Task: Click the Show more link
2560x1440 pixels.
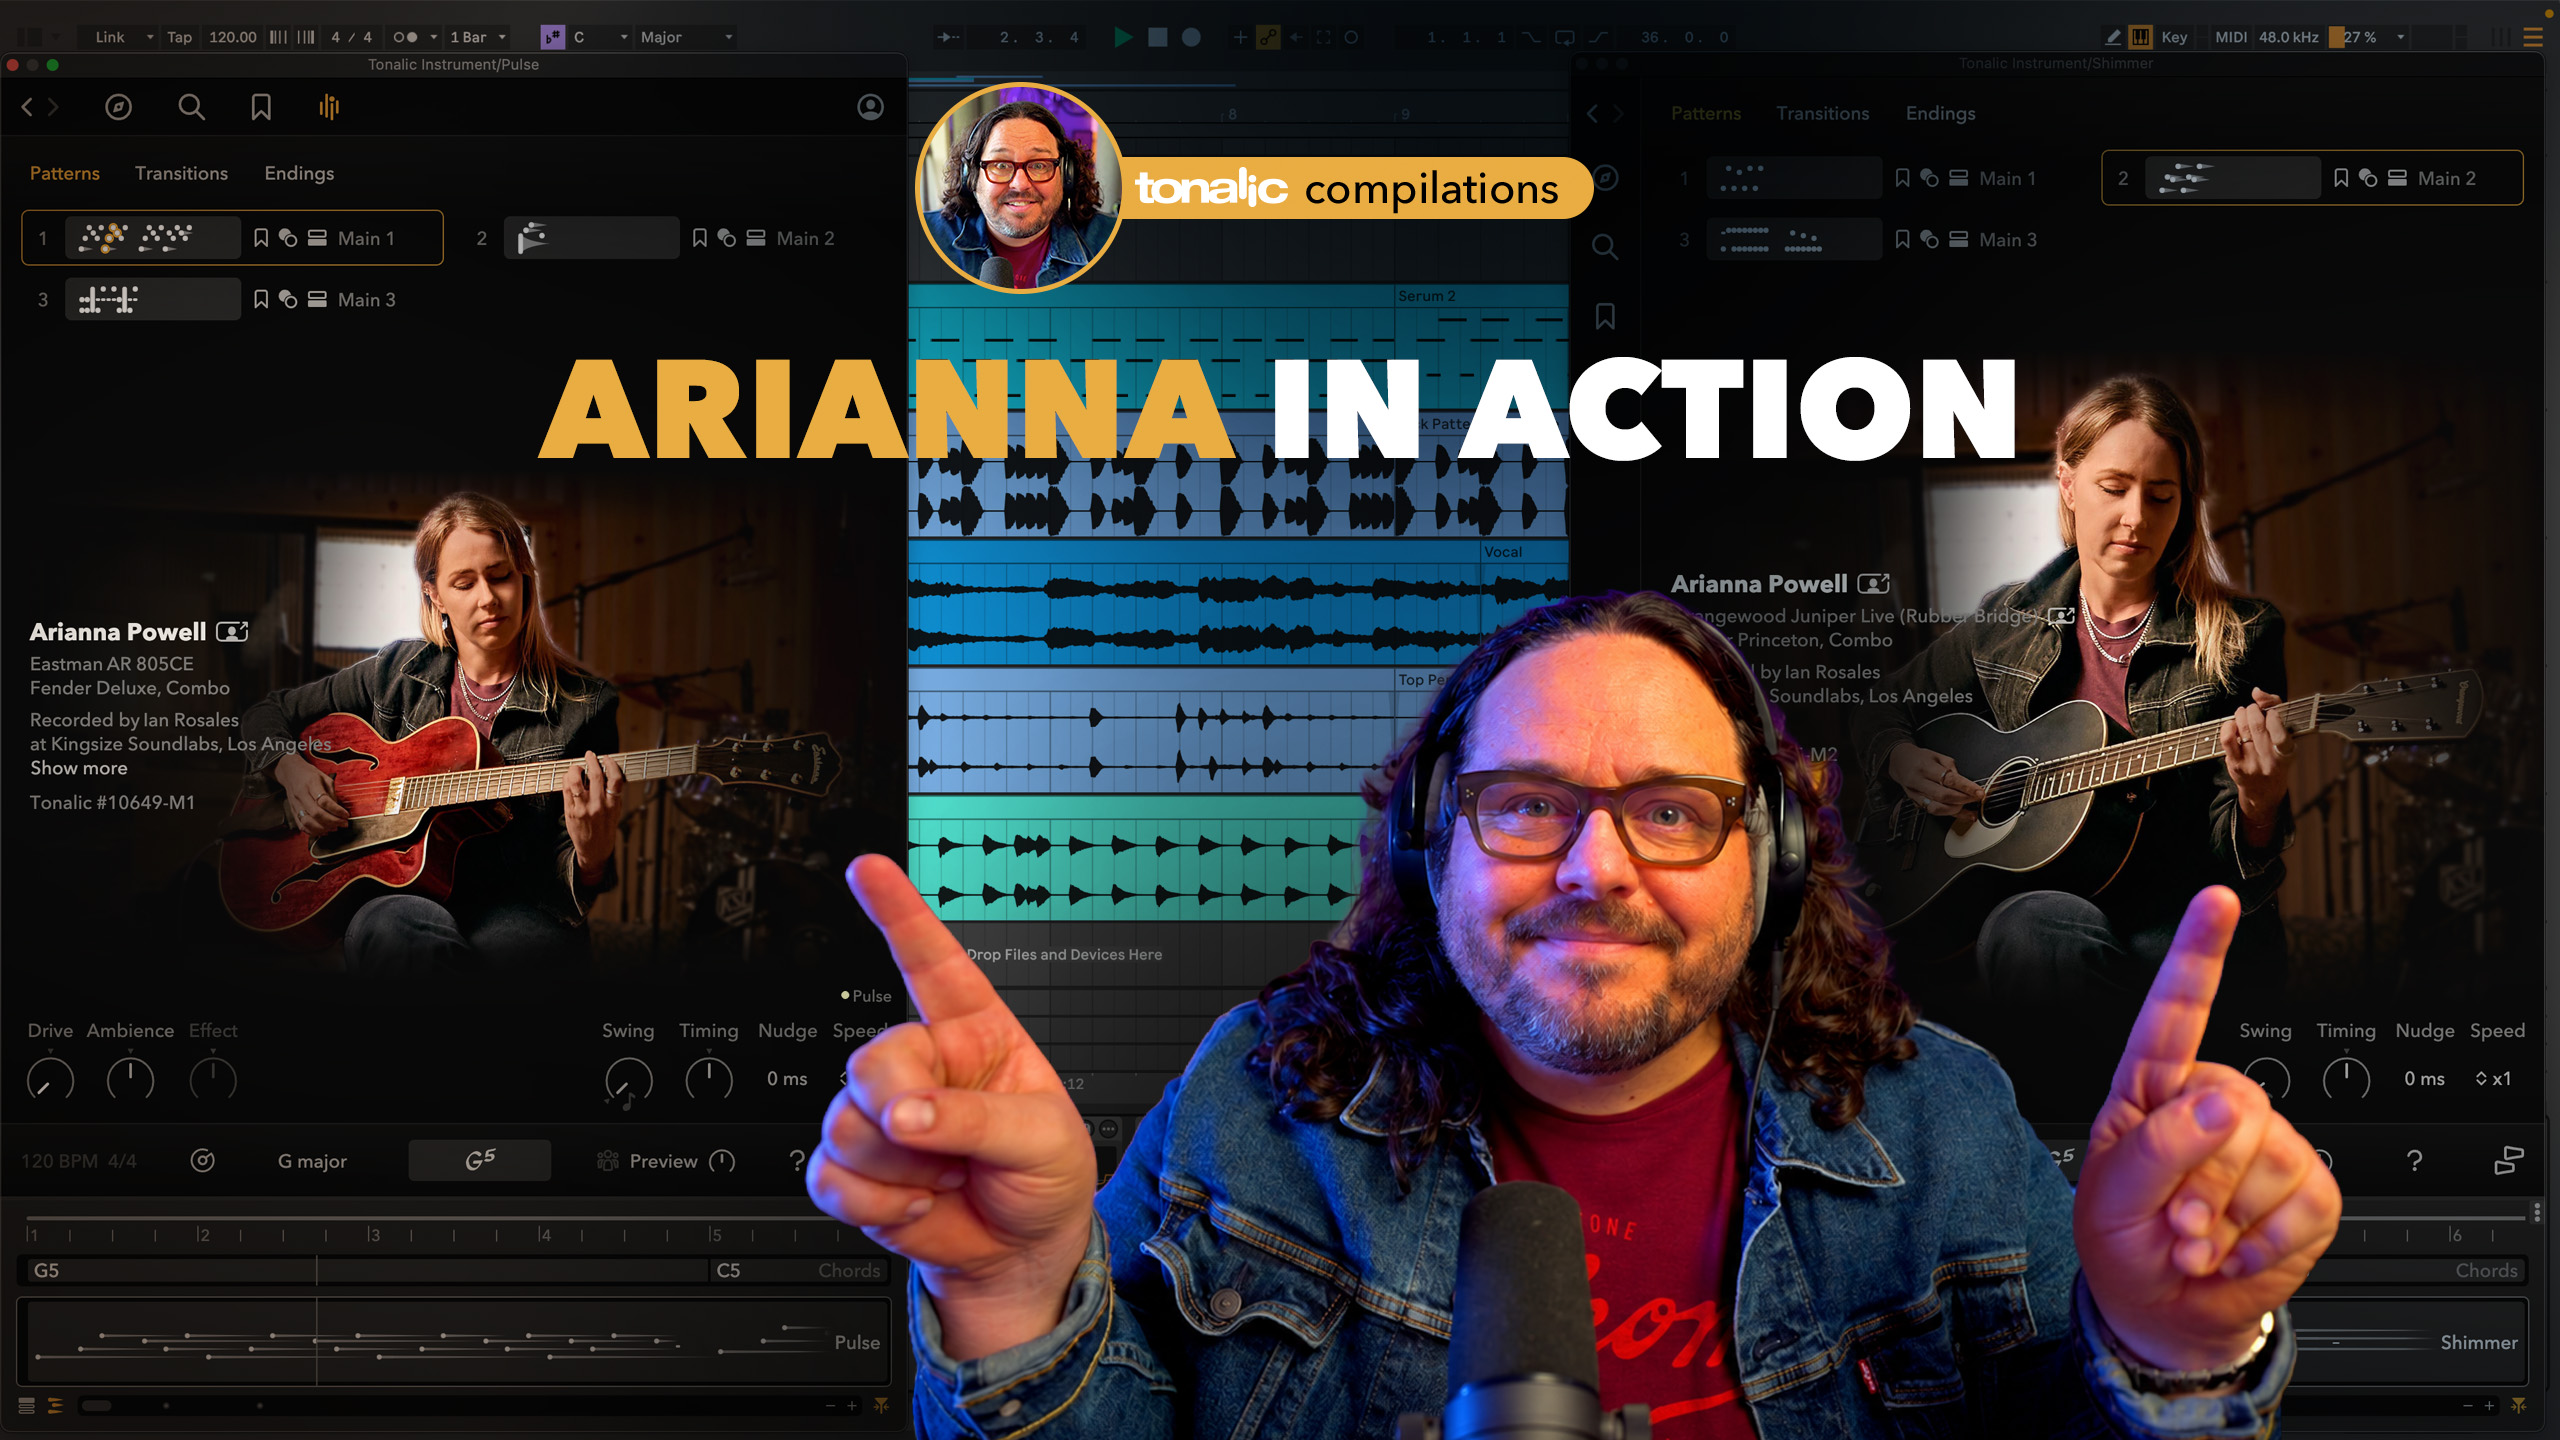Action: pyautogui.click(x=78, y=768)
